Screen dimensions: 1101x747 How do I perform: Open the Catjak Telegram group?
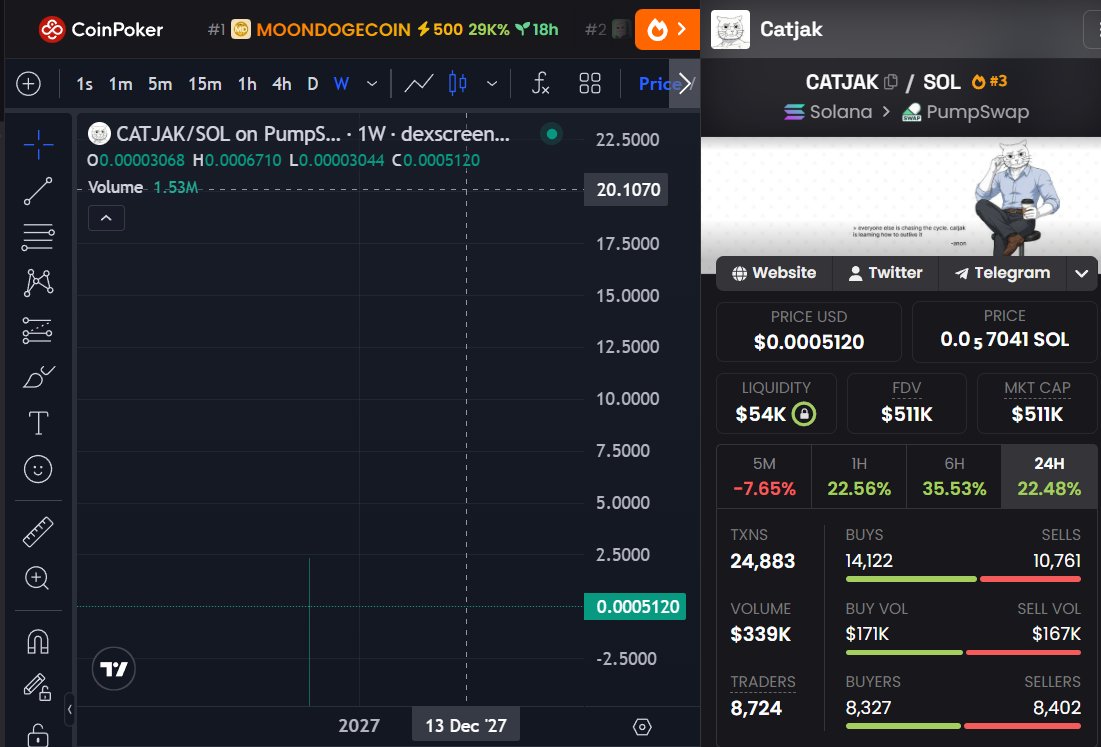1002,273
